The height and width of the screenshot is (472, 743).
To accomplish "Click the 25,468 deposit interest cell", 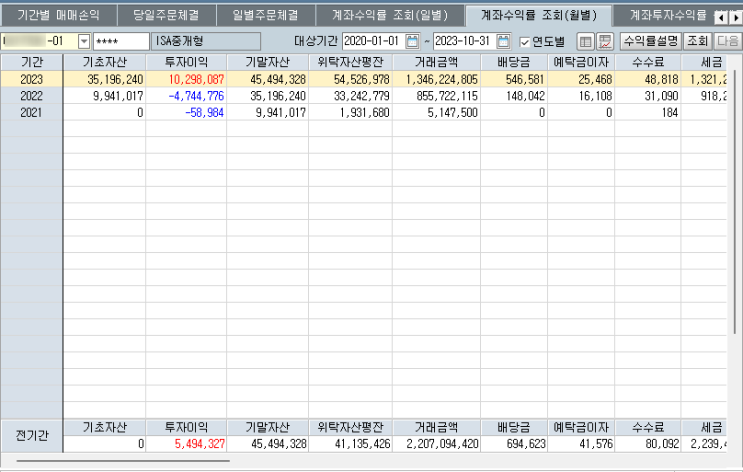I will [581, 79].
